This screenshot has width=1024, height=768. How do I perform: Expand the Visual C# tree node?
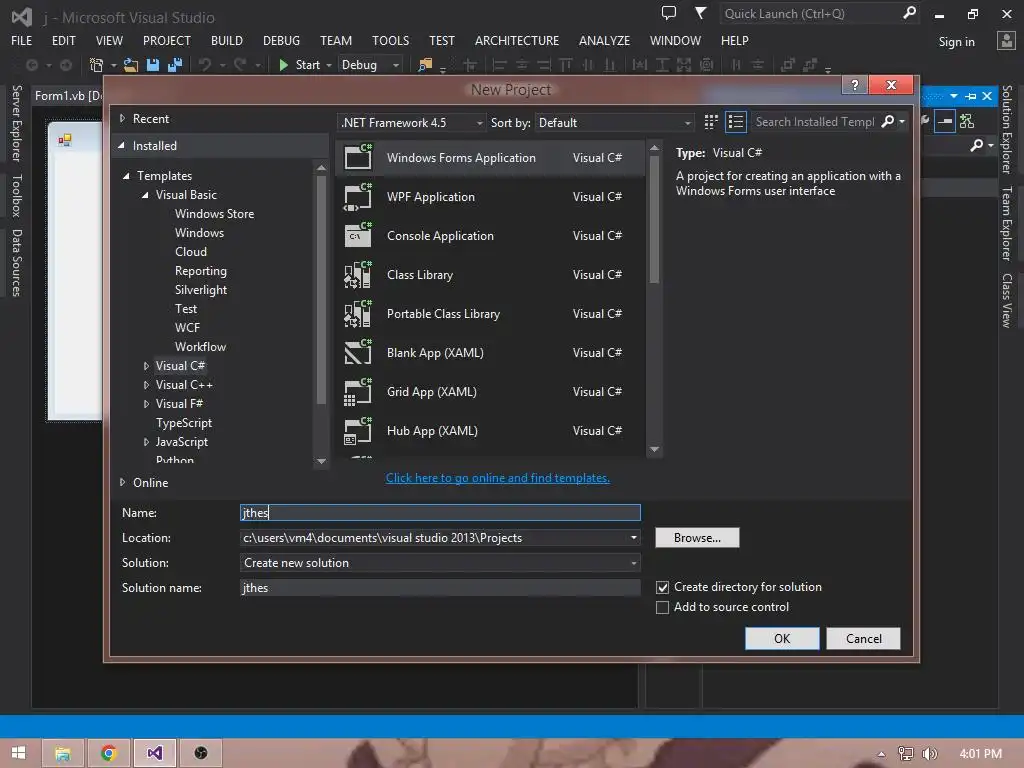[146, 366]
